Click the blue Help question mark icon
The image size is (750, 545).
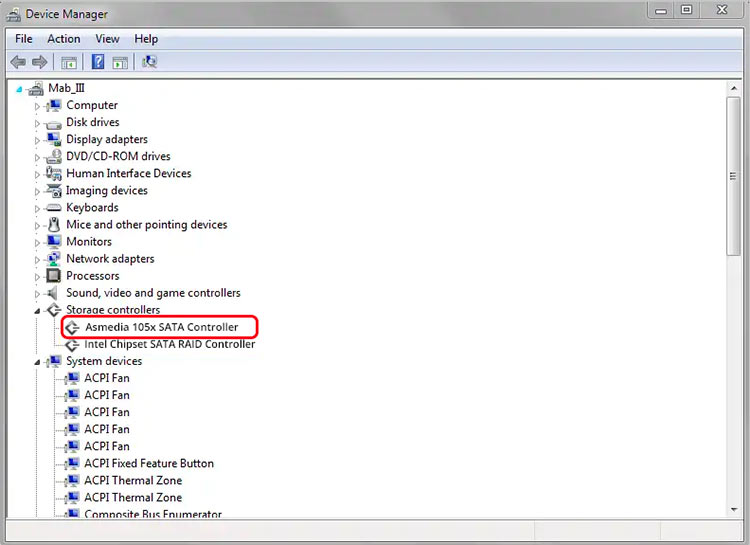click(98, 62)
